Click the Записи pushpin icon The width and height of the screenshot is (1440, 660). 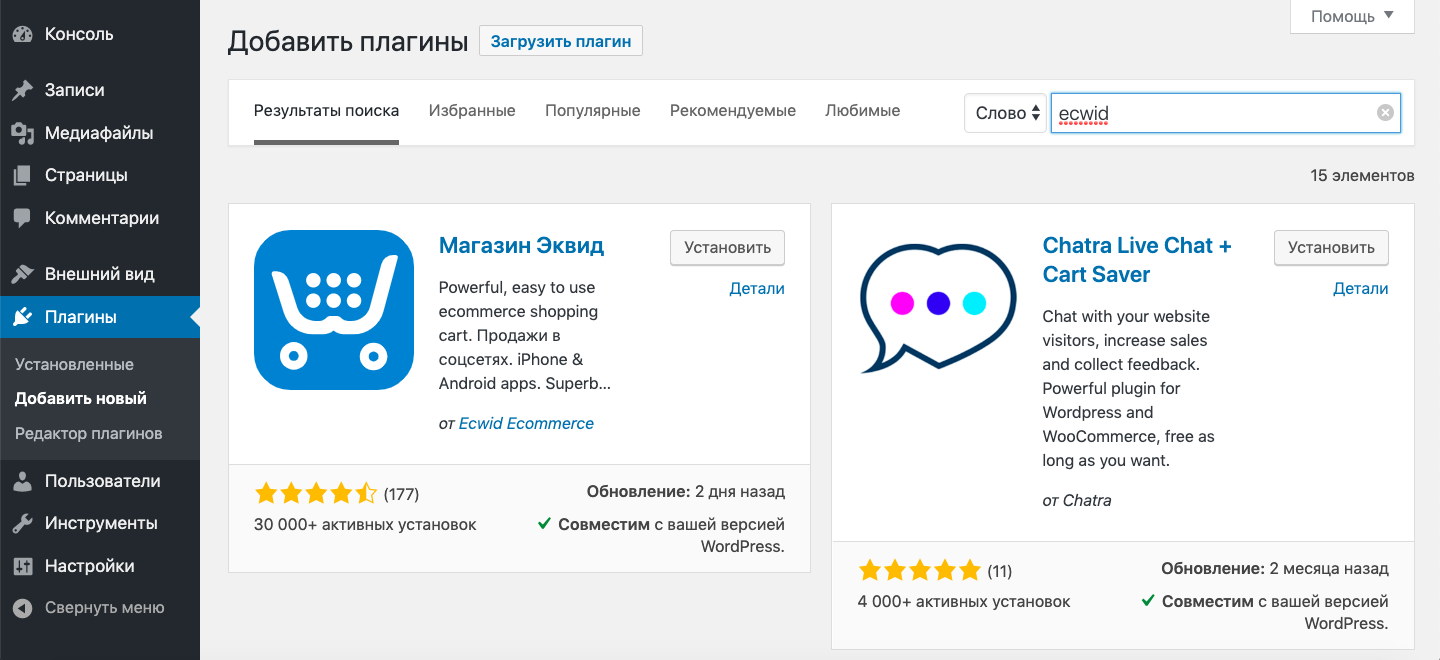(x=23, y=90)
